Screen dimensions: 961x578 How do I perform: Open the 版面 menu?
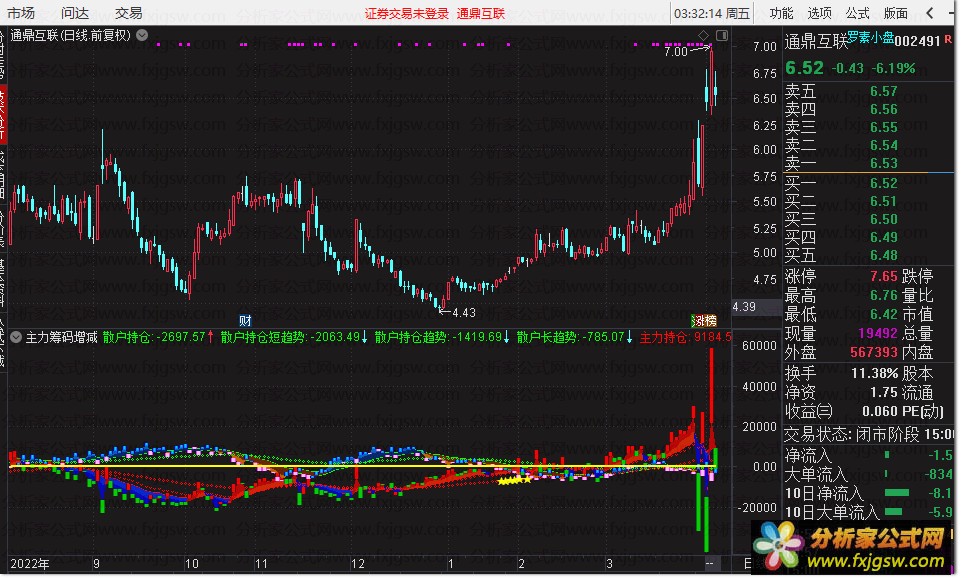tap(895, 13)
